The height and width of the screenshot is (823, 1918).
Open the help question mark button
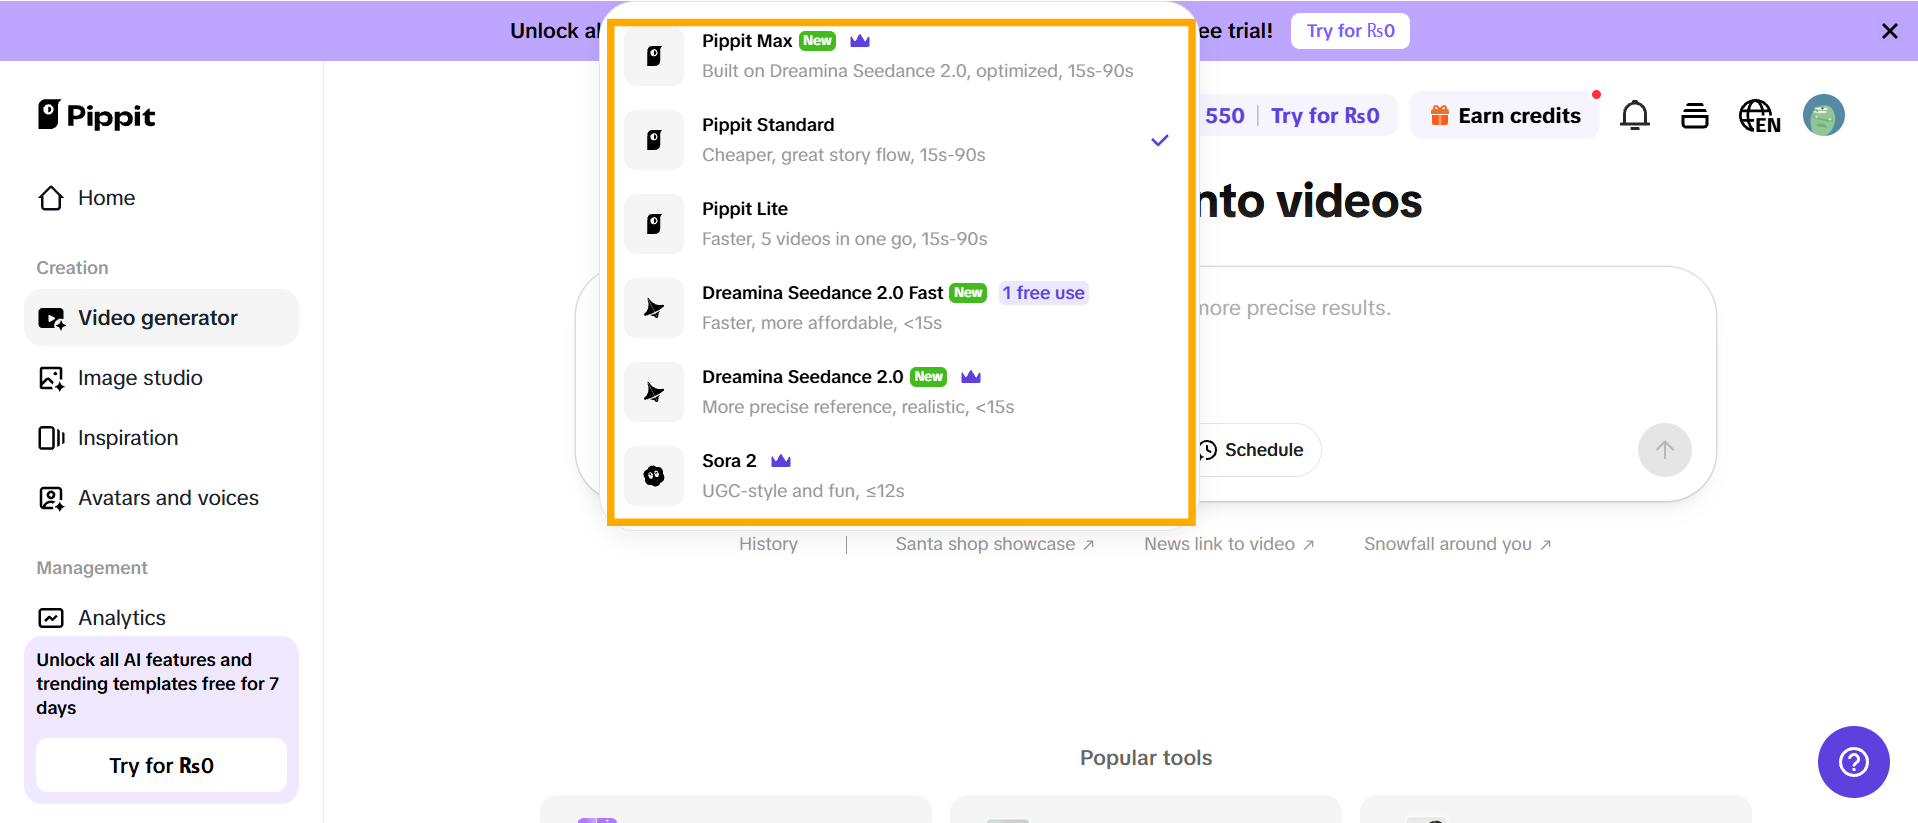(x=1853, y=762)
